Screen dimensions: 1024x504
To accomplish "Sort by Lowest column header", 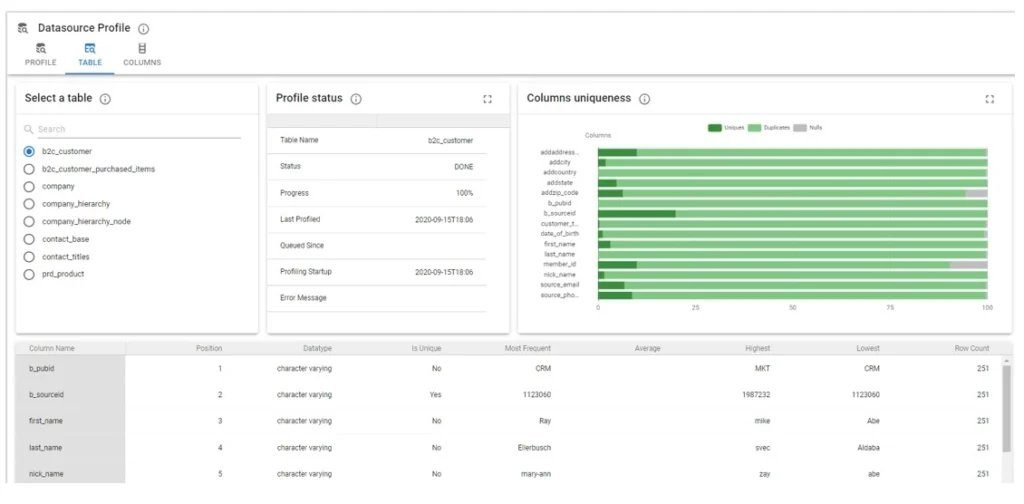I will point(868,349).
